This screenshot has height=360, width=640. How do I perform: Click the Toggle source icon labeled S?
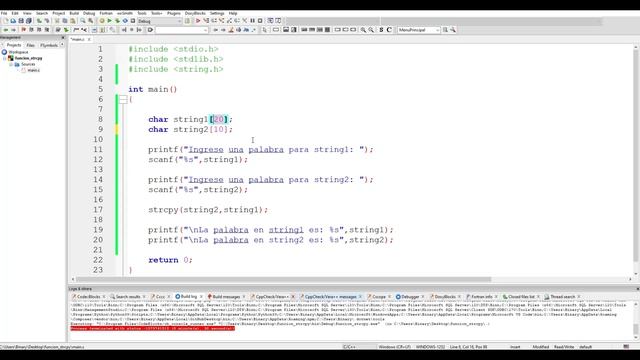pos(381,30)
